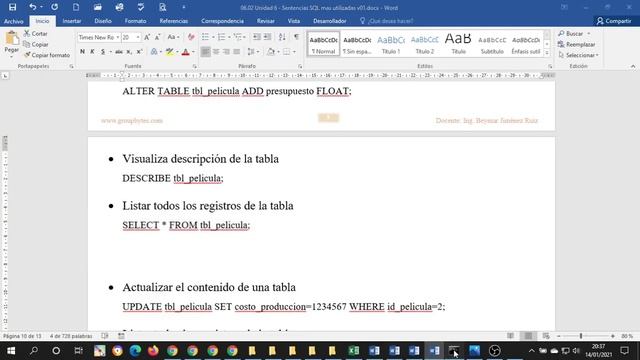Open the Fuente dialog launcher
The image size is (640, 360).
[195, 66]
